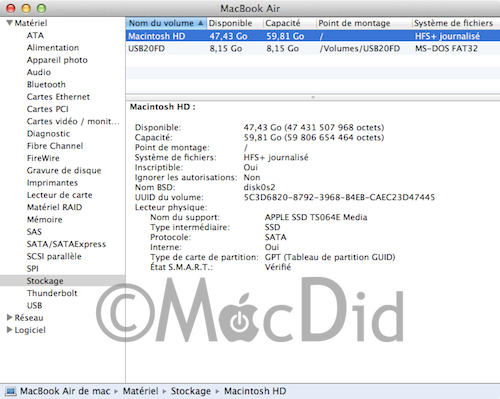This screenshot has width=500, height=399.
Task: Select the highlighted Stockage entry
Action: tap(62, 281)
